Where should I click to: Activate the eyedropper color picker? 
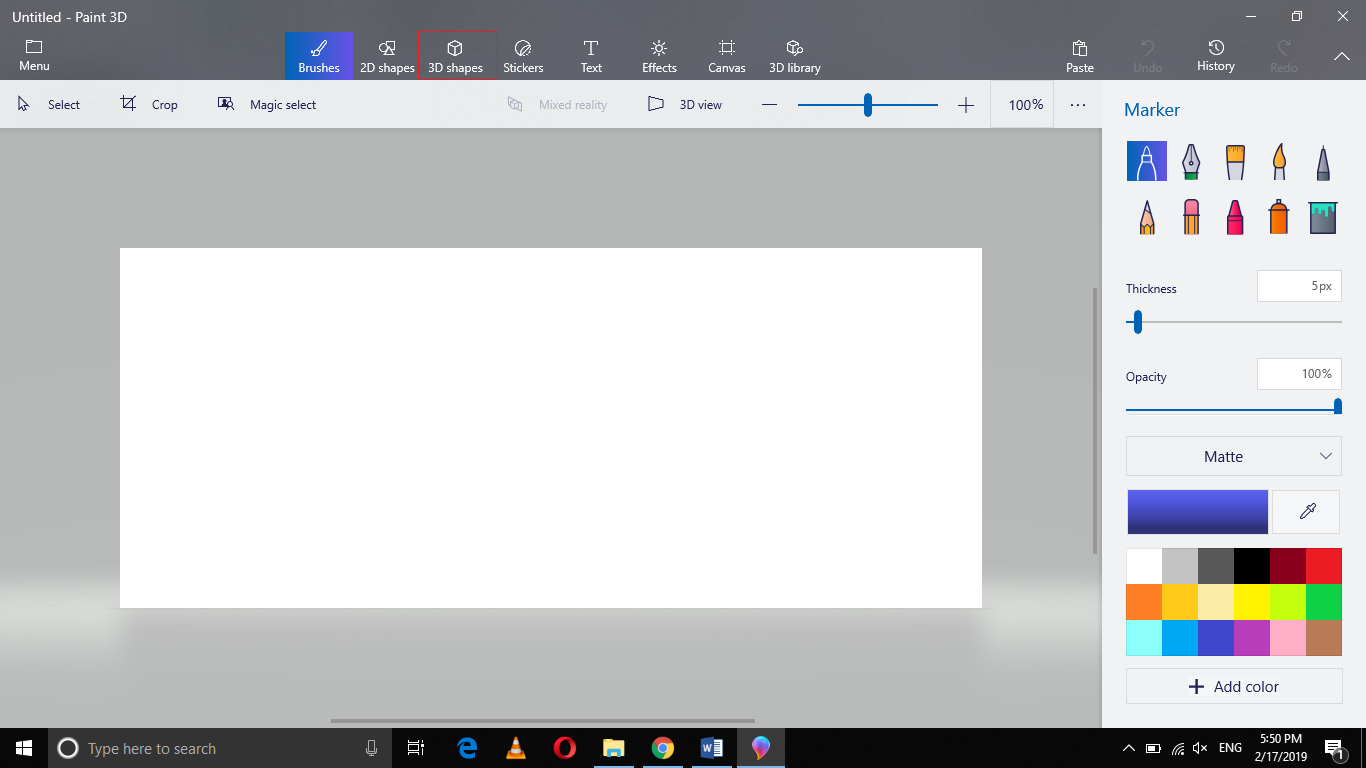pos(1306,511)
